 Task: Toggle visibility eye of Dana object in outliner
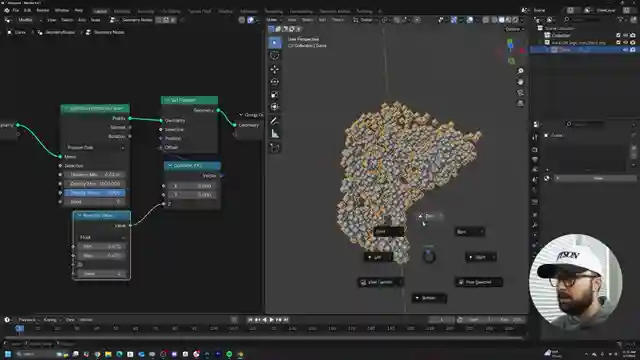click(625, 50)
